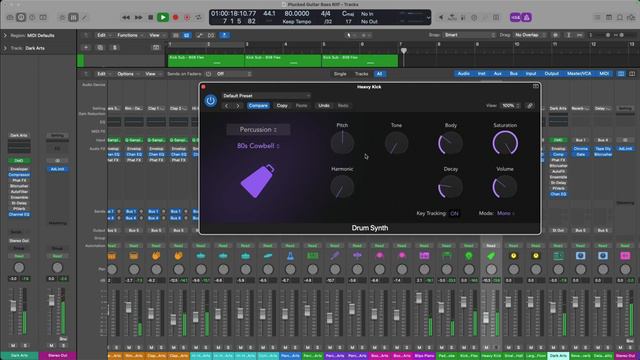Click the Volume knob in Drum Synth

point(505,187)
